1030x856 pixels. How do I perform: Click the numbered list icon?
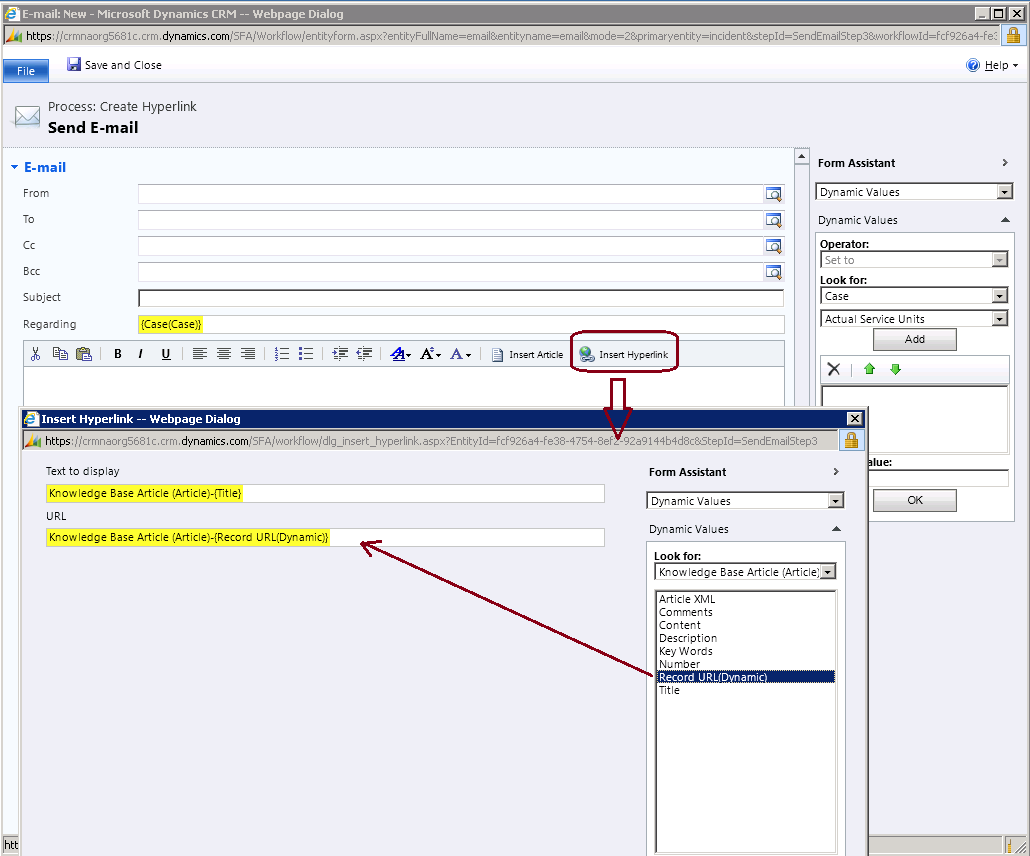point(282,354)
